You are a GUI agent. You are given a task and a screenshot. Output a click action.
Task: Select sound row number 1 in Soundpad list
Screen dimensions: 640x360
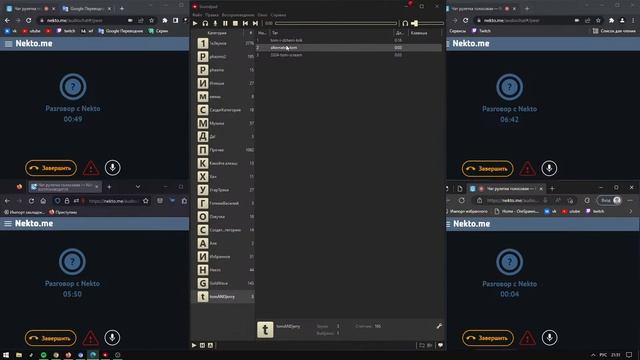point(349,40)
